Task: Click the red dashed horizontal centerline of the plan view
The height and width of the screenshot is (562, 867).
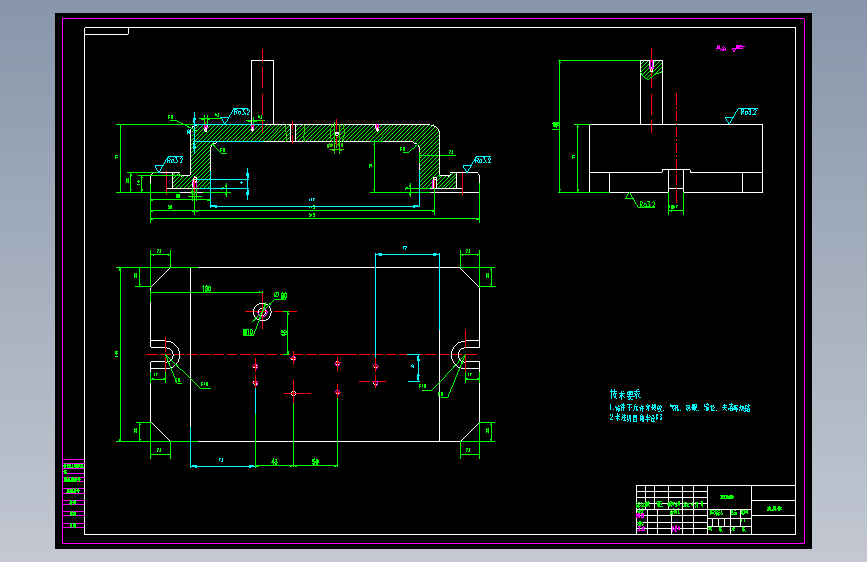Action: tap(311, 355)
